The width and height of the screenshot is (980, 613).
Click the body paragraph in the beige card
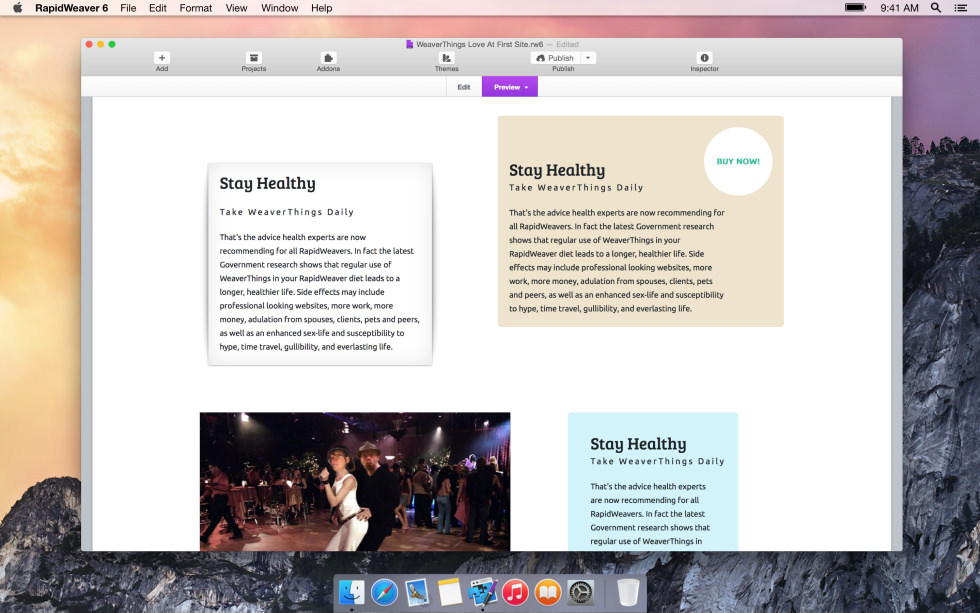coord(616,261)
